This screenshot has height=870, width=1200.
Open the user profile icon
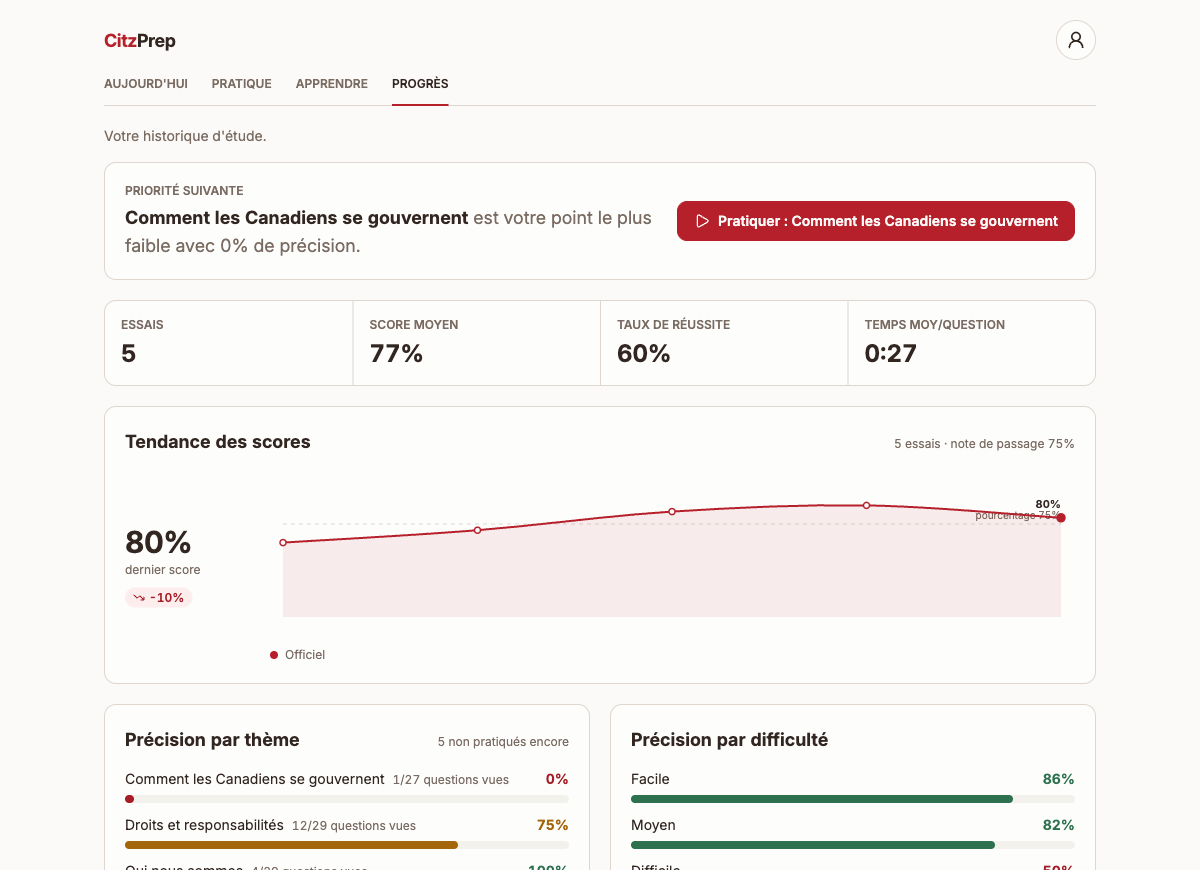pos(1076,40)
